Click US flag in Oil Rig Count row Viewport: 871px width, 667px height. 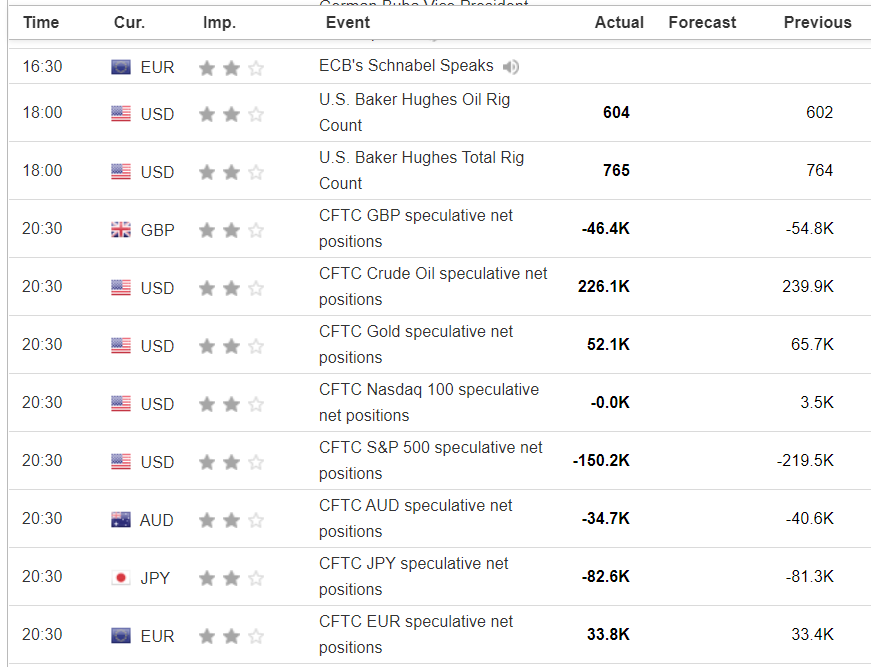[x=121, y=114]
